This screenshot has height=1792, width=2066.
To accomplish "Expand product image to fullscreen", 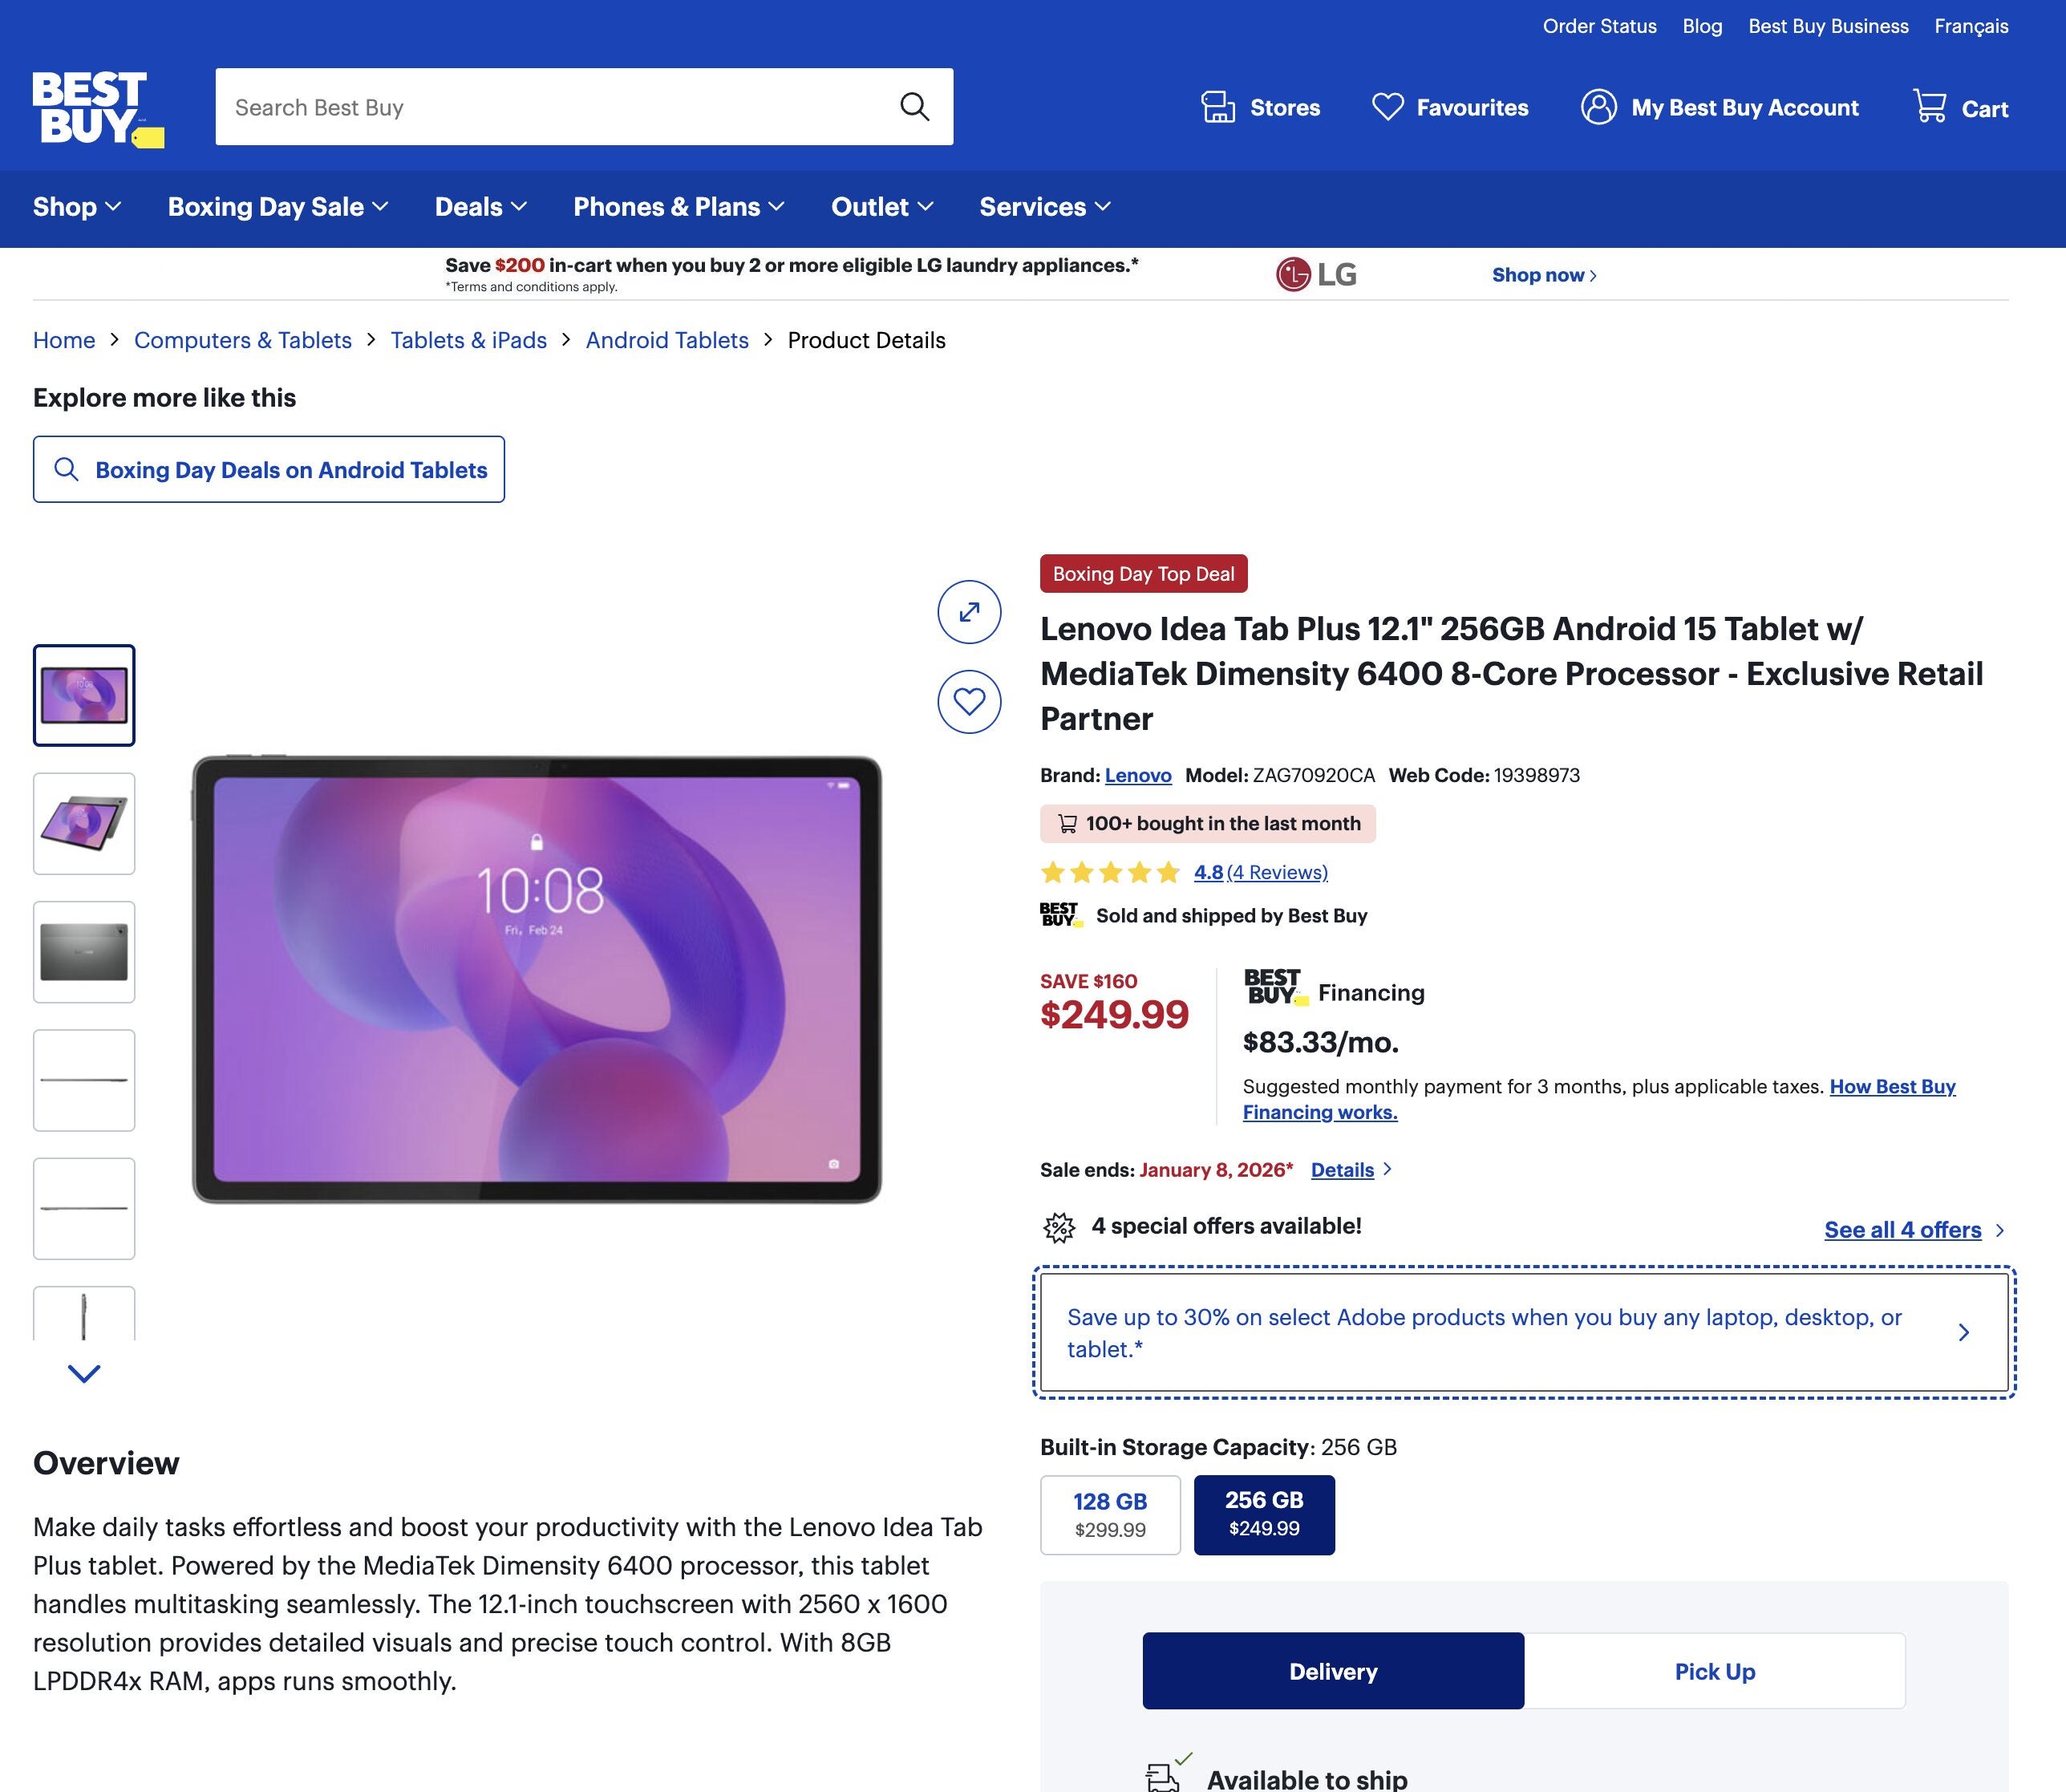I will pos(969,612).
